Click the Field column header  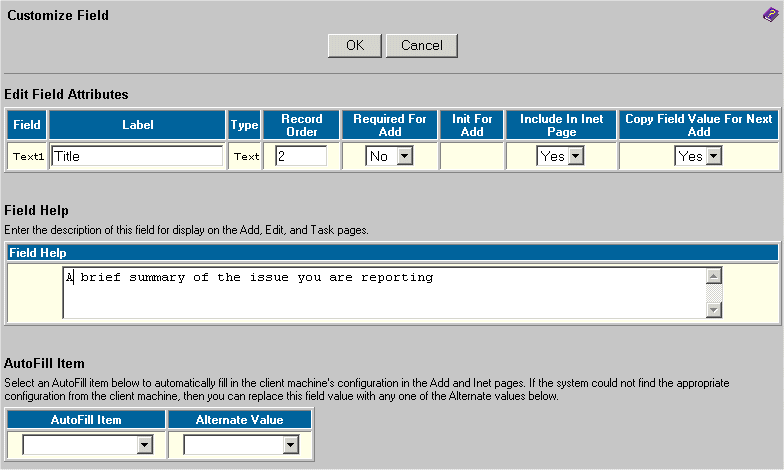point(27,125)
